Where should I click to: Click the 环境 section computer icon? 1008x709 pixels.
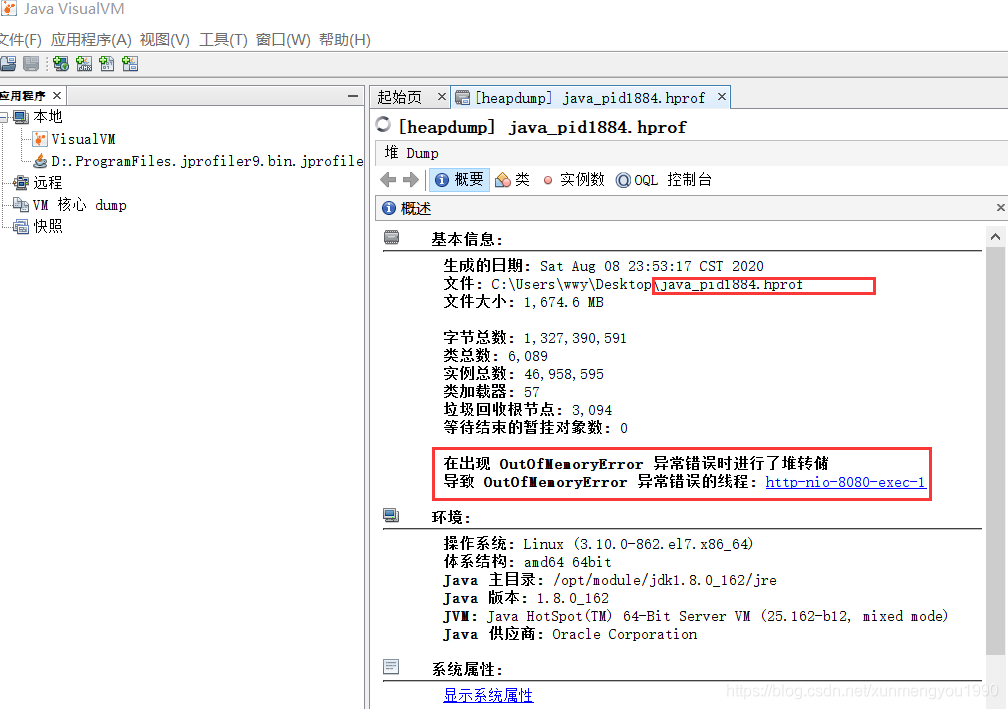[391, 516]
